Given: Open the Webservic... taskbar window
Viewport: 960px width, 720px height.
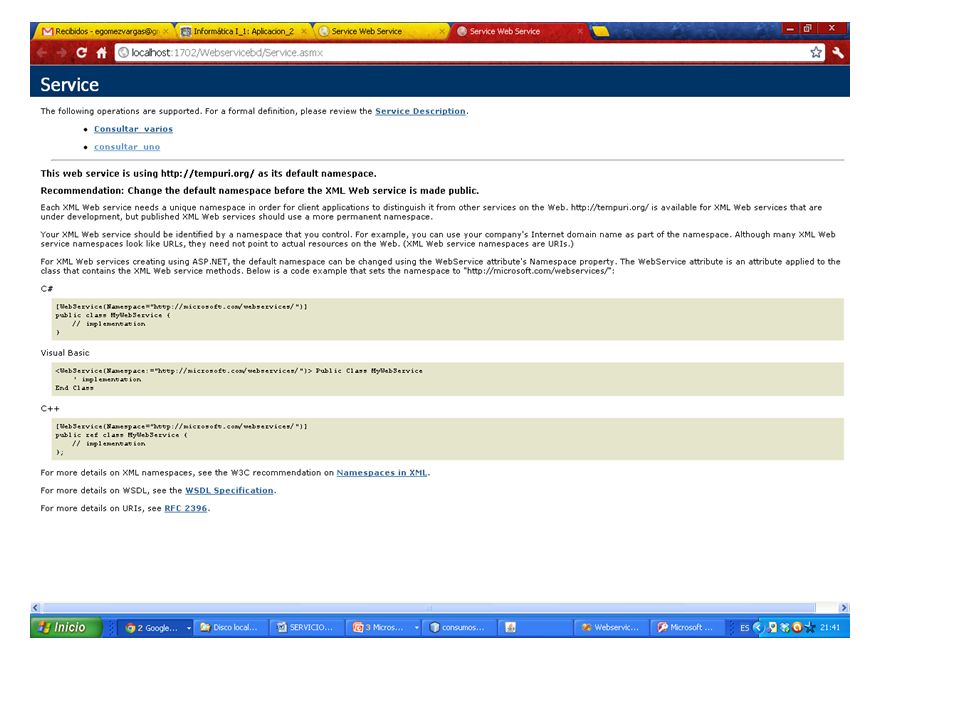Looking at the screenshot, I should point(610,628).
